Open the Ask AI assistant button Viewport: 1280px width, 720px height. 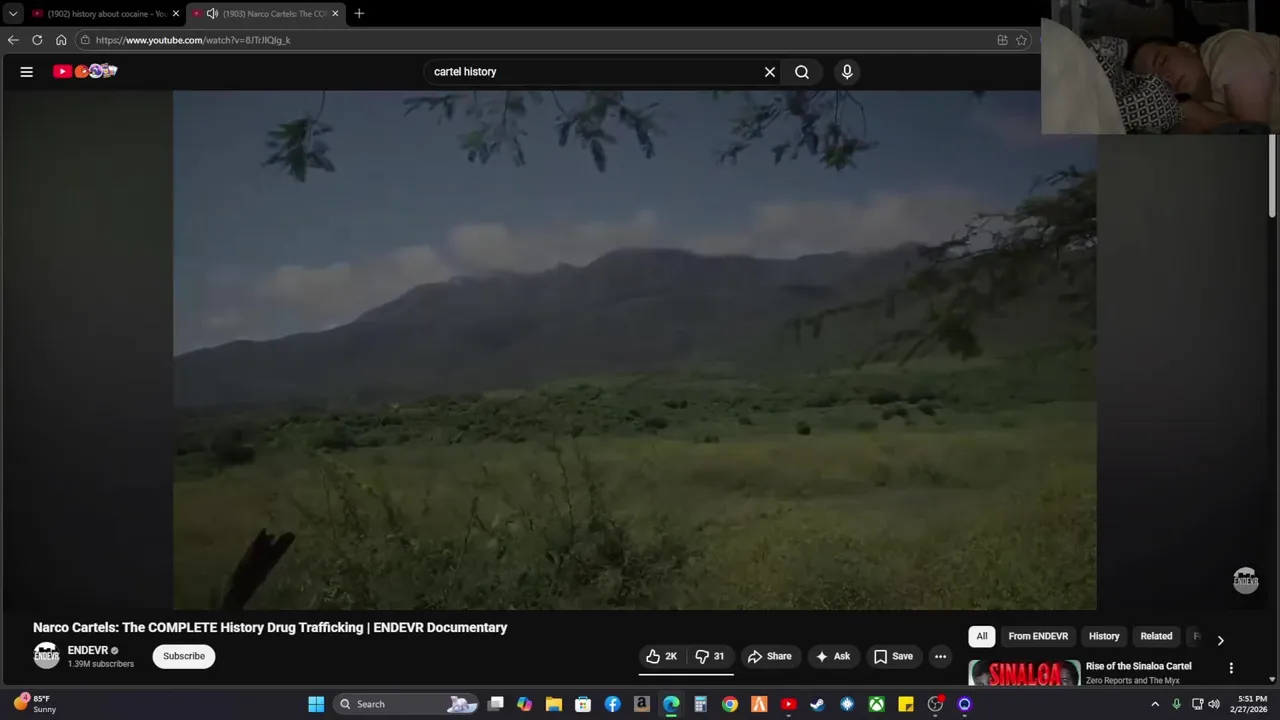click(833, 656)
